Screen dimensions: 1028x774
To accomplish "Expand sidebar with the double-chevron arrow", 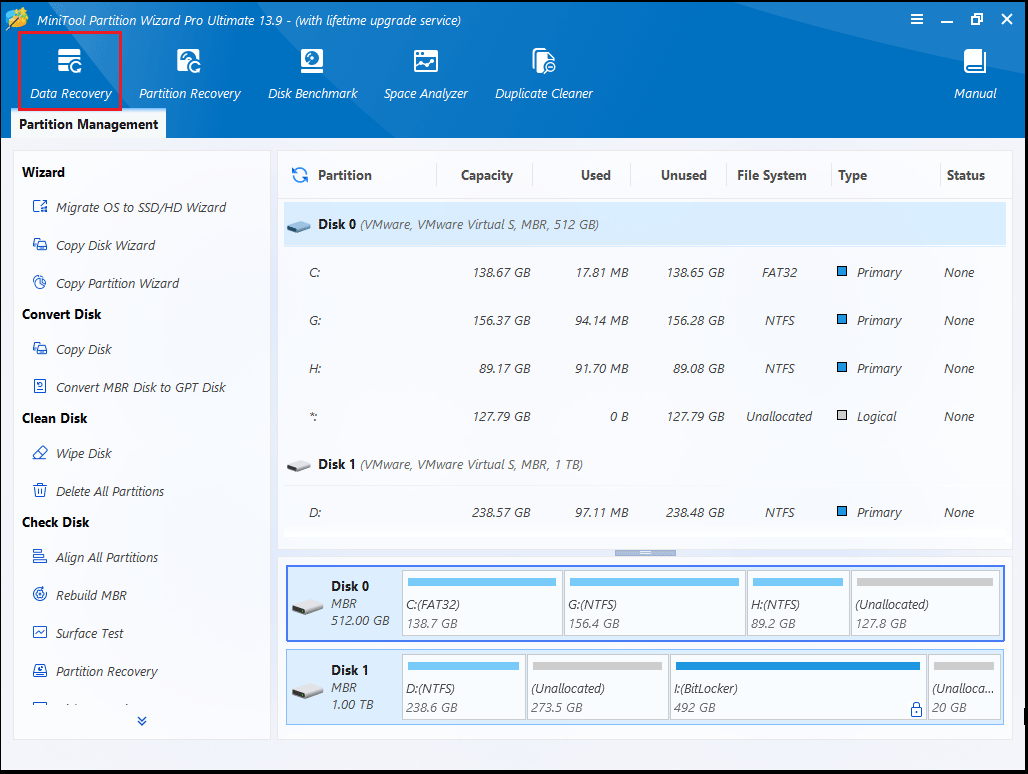I will (142, 721).
